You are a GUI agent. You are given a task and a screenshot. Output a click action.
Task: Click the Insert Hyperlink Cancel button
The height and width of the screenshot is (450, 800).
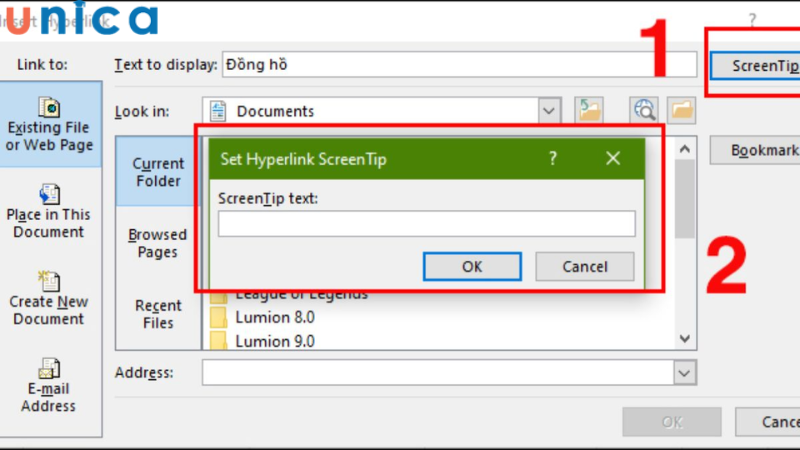pos(768,421)
